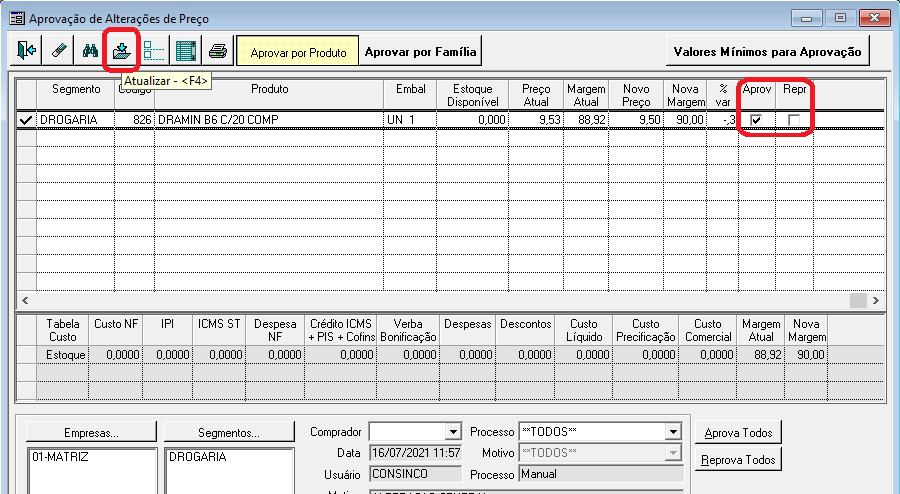Click the Novo Preço cell 9,50
Screen dimensions: 900x494
click(636, 120)
